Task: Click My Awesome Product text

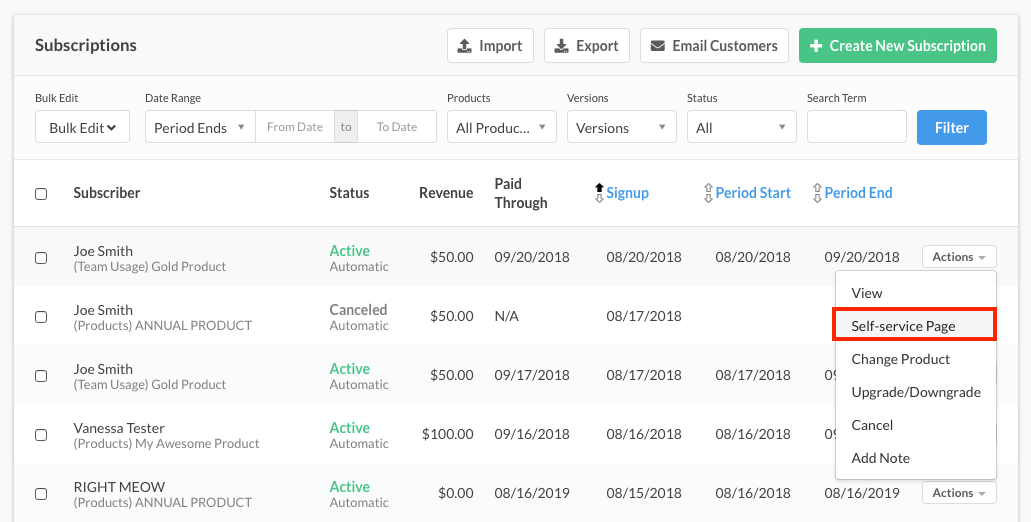Action: pyautogui.click(x=197, y=444)
